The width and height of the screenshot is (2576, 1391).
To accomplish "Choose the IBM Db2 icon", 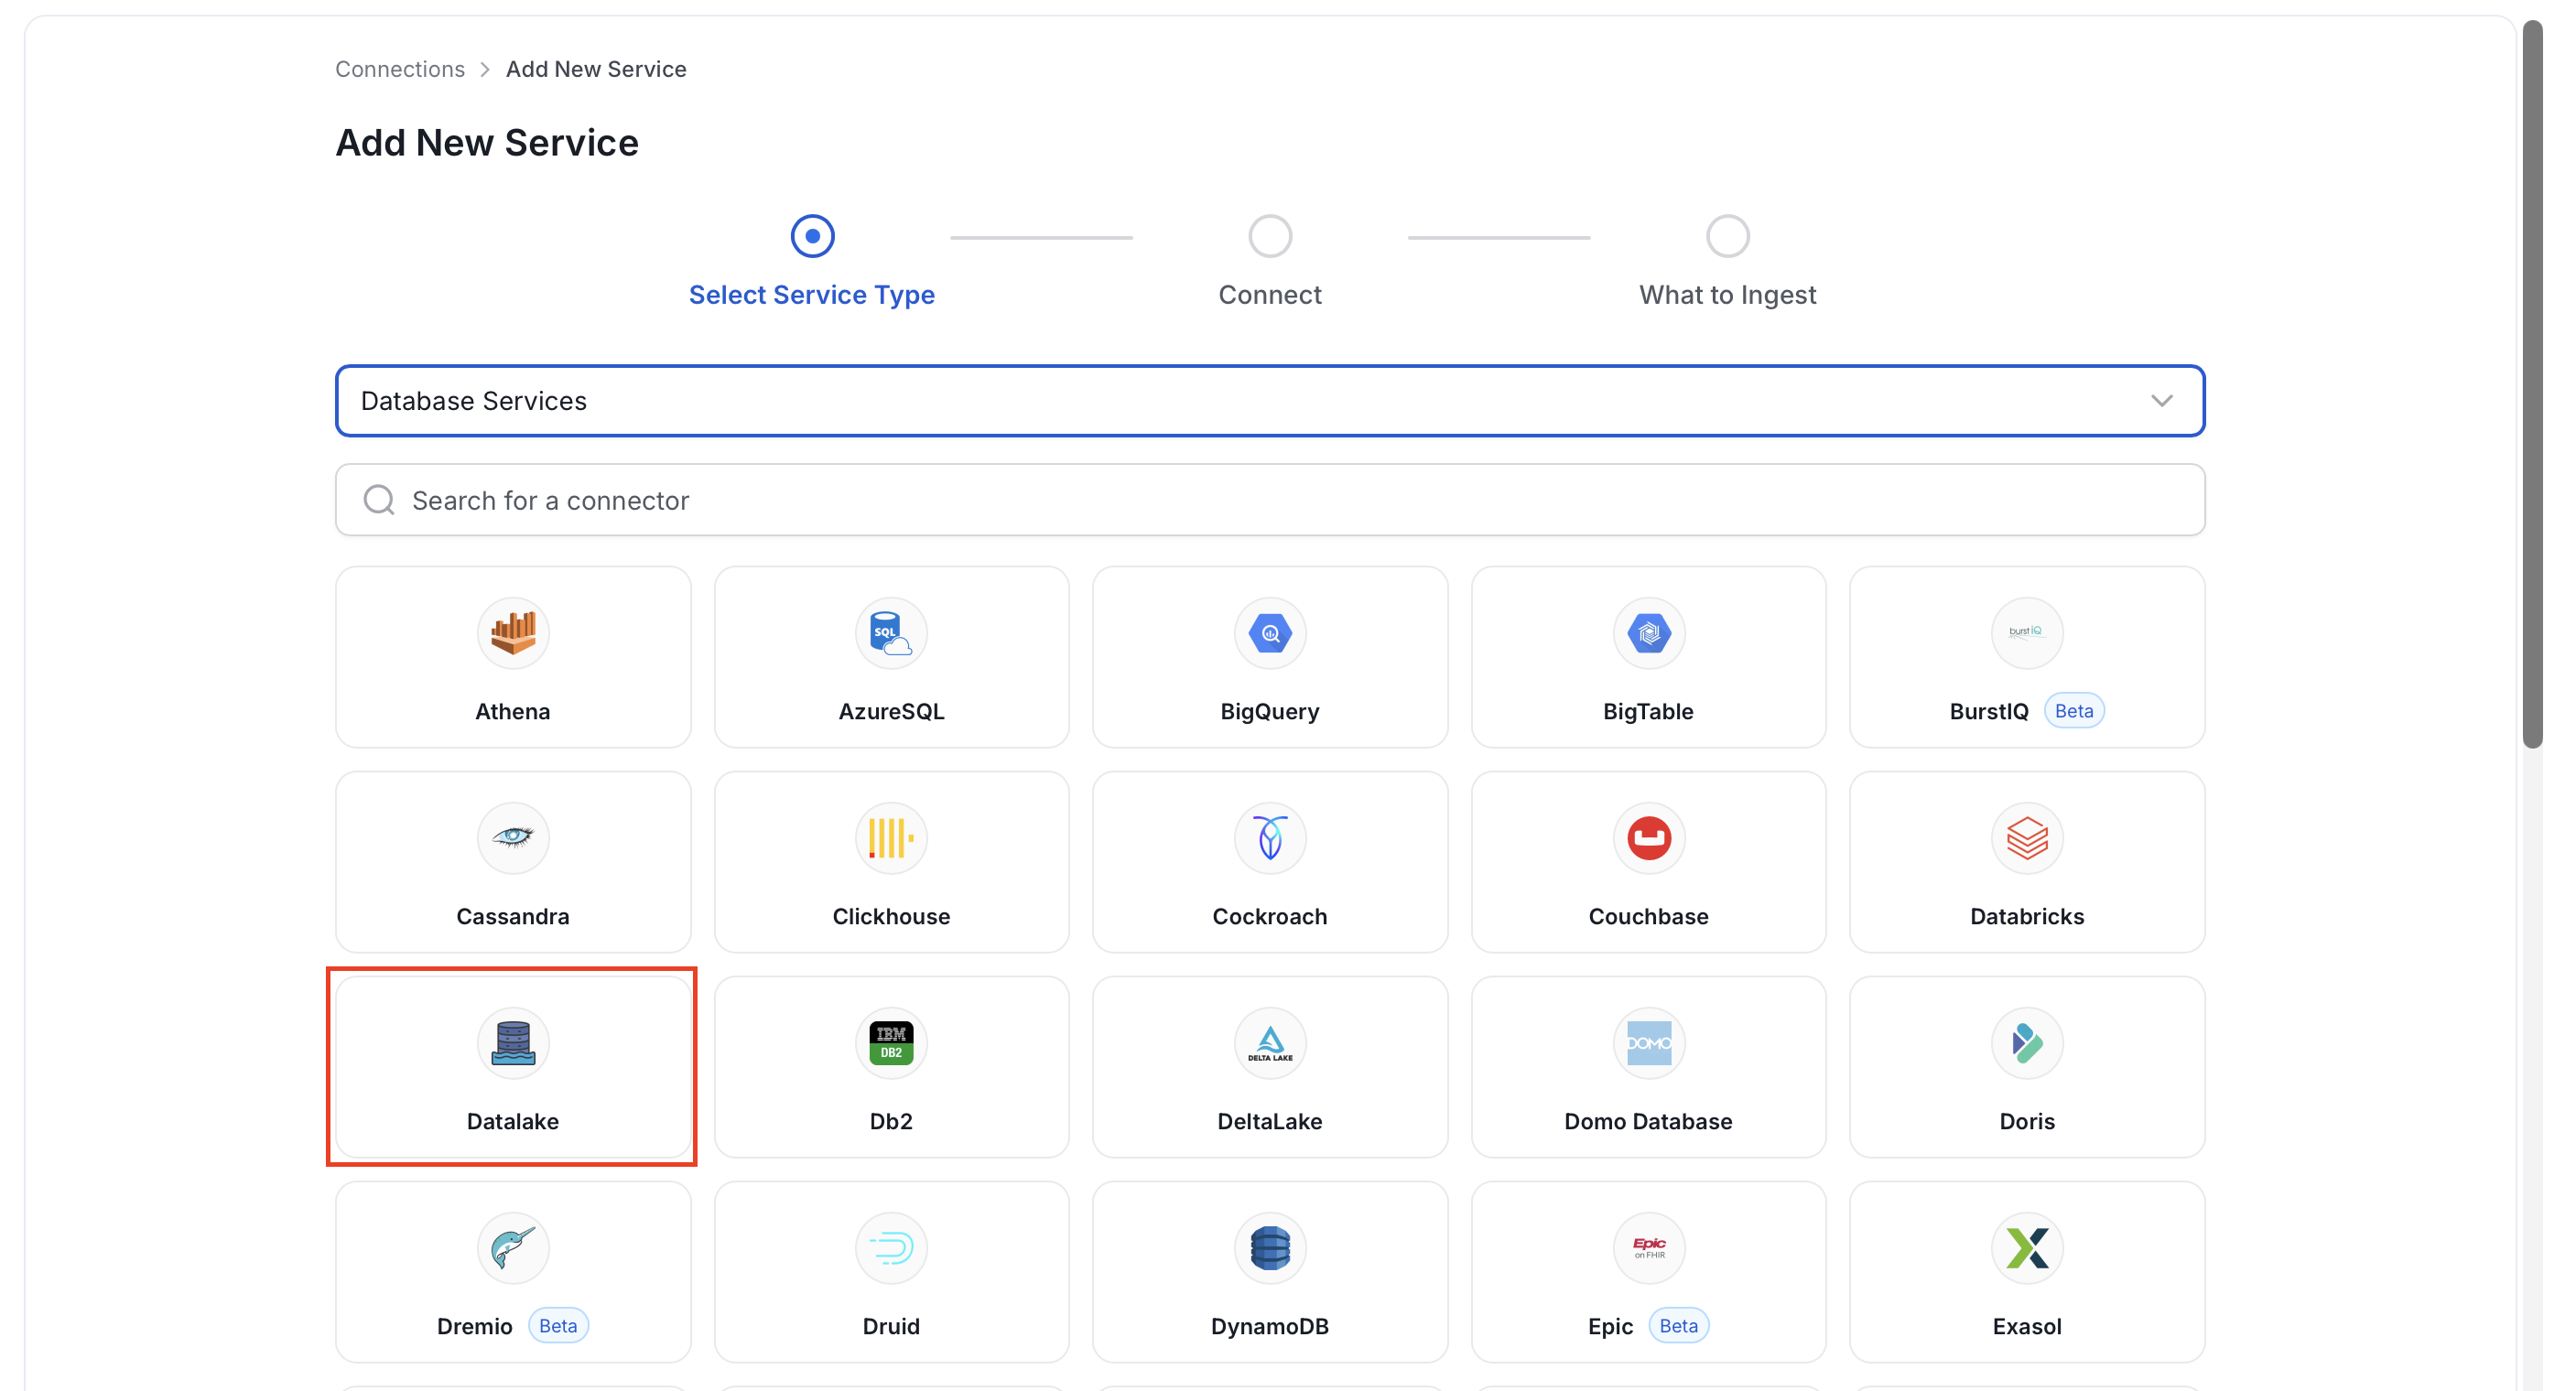I will click(891, 1043).
